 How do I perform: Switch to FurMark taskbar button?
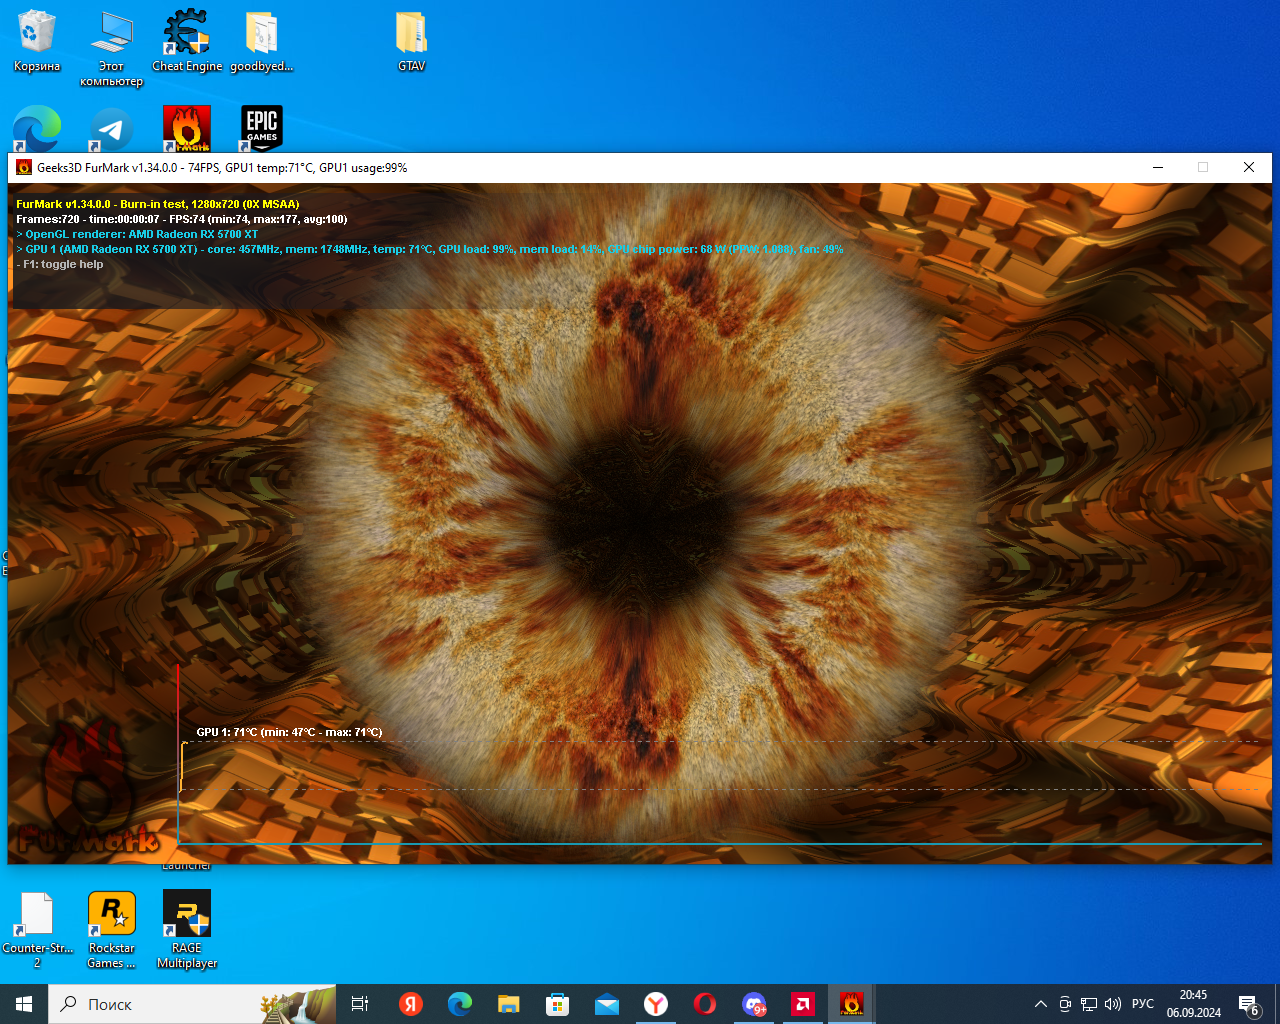pyautogui.click(x=851, y=1004)
